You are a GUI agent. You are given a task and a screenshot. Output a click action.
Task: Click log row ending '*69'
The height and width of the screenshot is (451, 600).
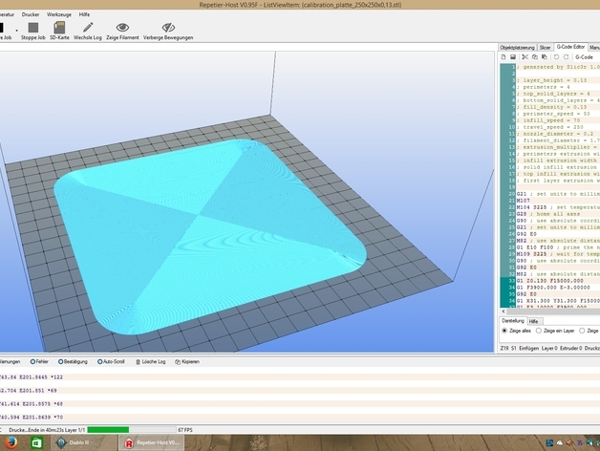[x=28, y=391]
